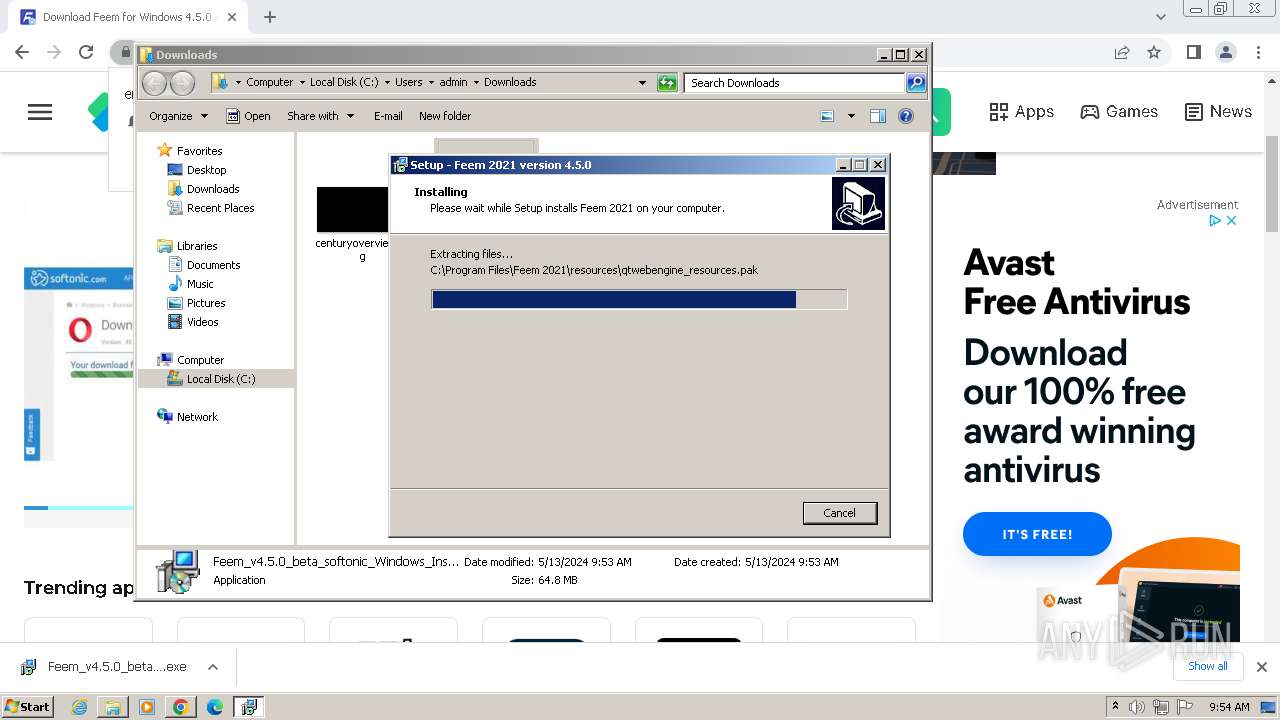This screenshot has width=1280, height=720.
Task: Click the Back arrow in the Downloads window
Action: [x=155, y=83]
